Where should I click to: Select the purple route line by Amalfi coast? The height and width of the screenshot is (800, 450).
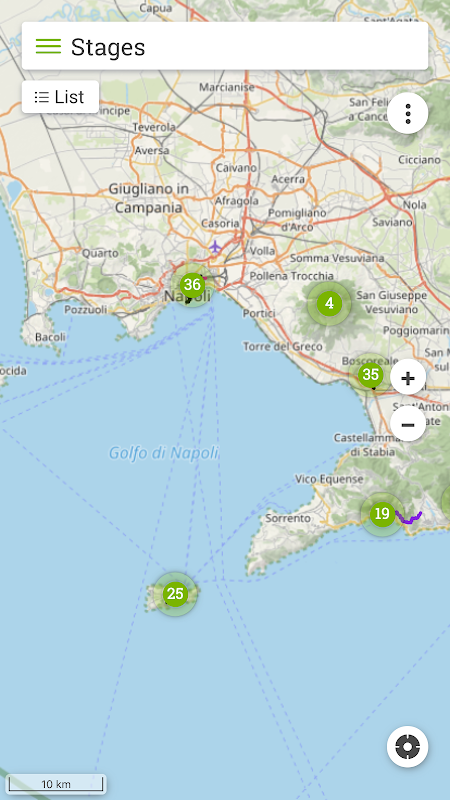pos(410,518)
